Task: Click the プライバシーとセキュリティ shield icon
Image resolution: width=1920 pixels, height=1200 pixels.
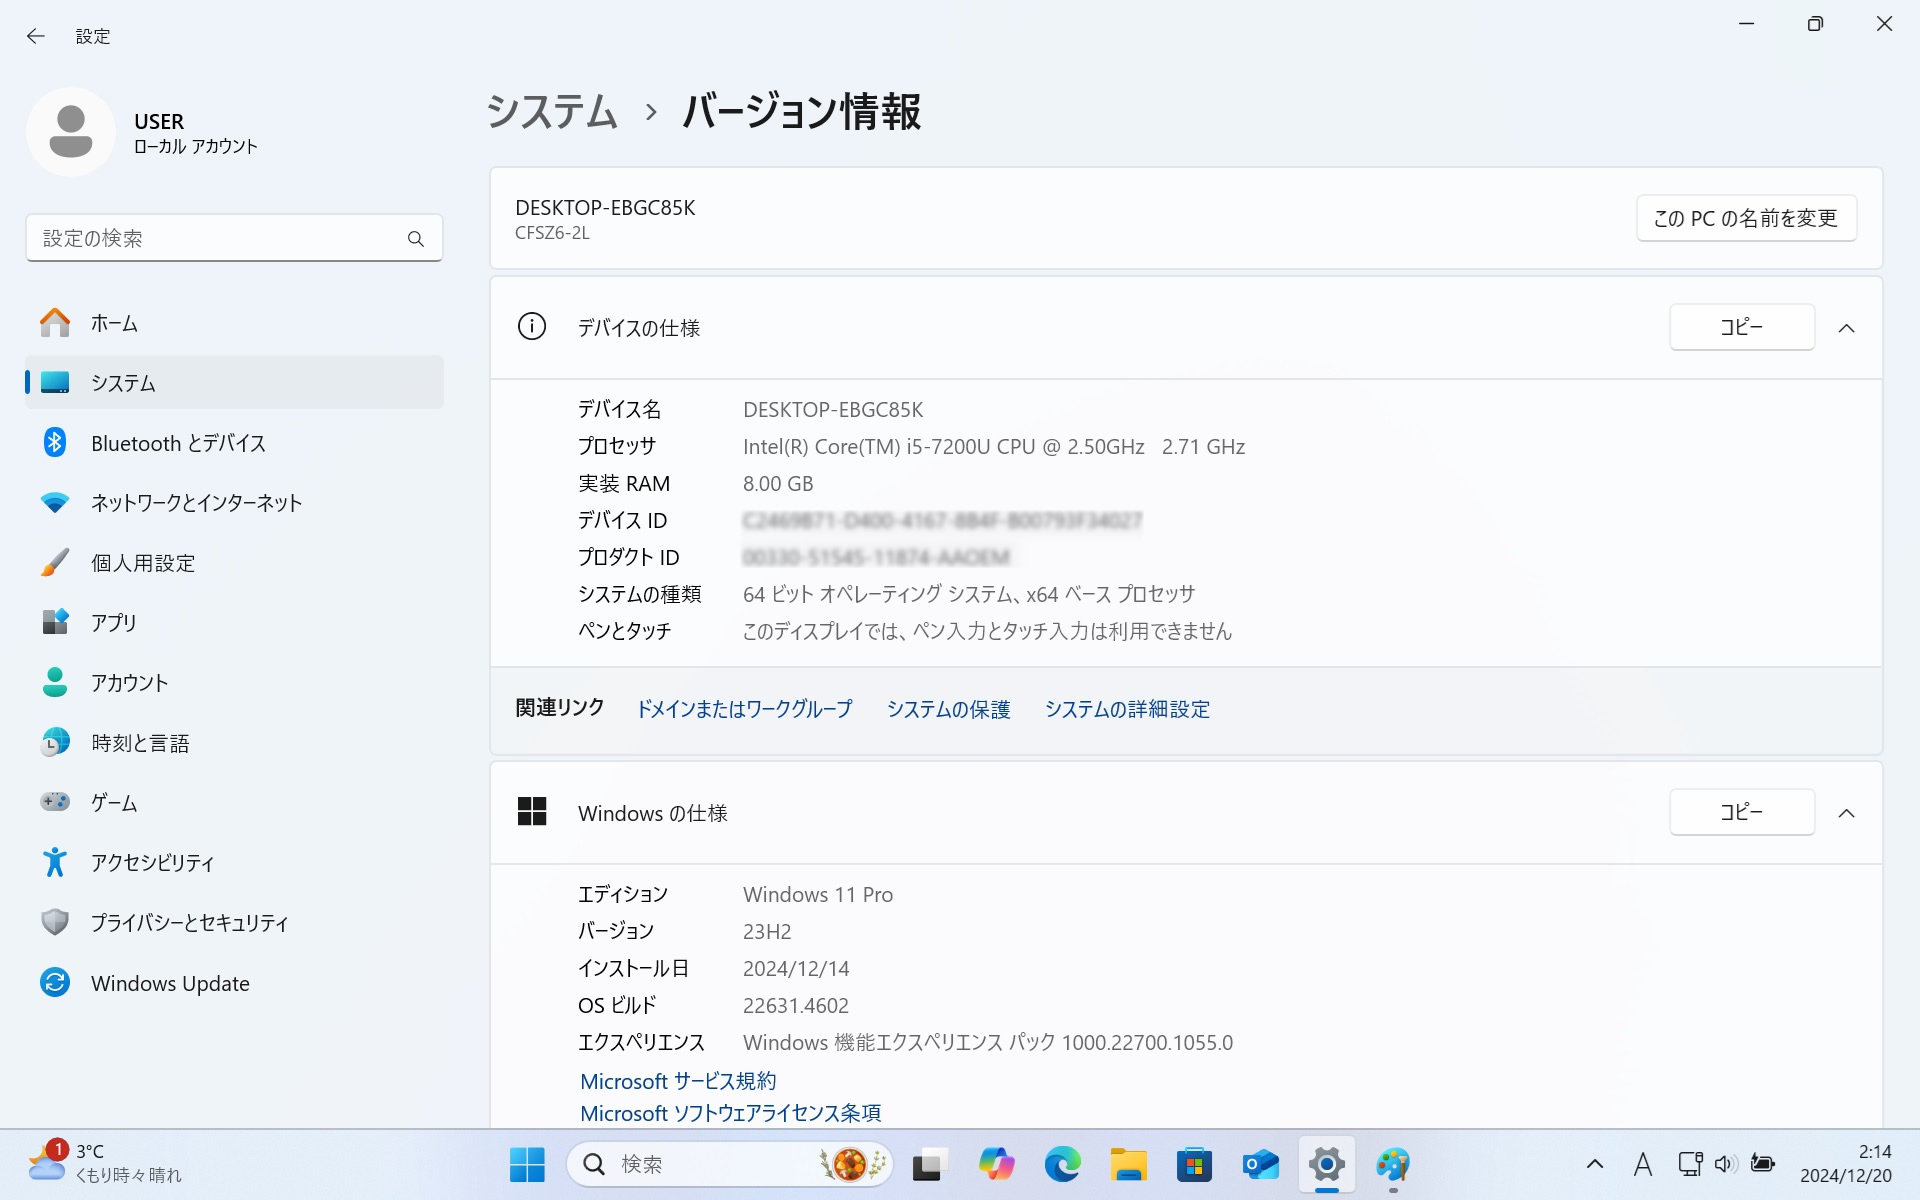Action: coord(55,922)
